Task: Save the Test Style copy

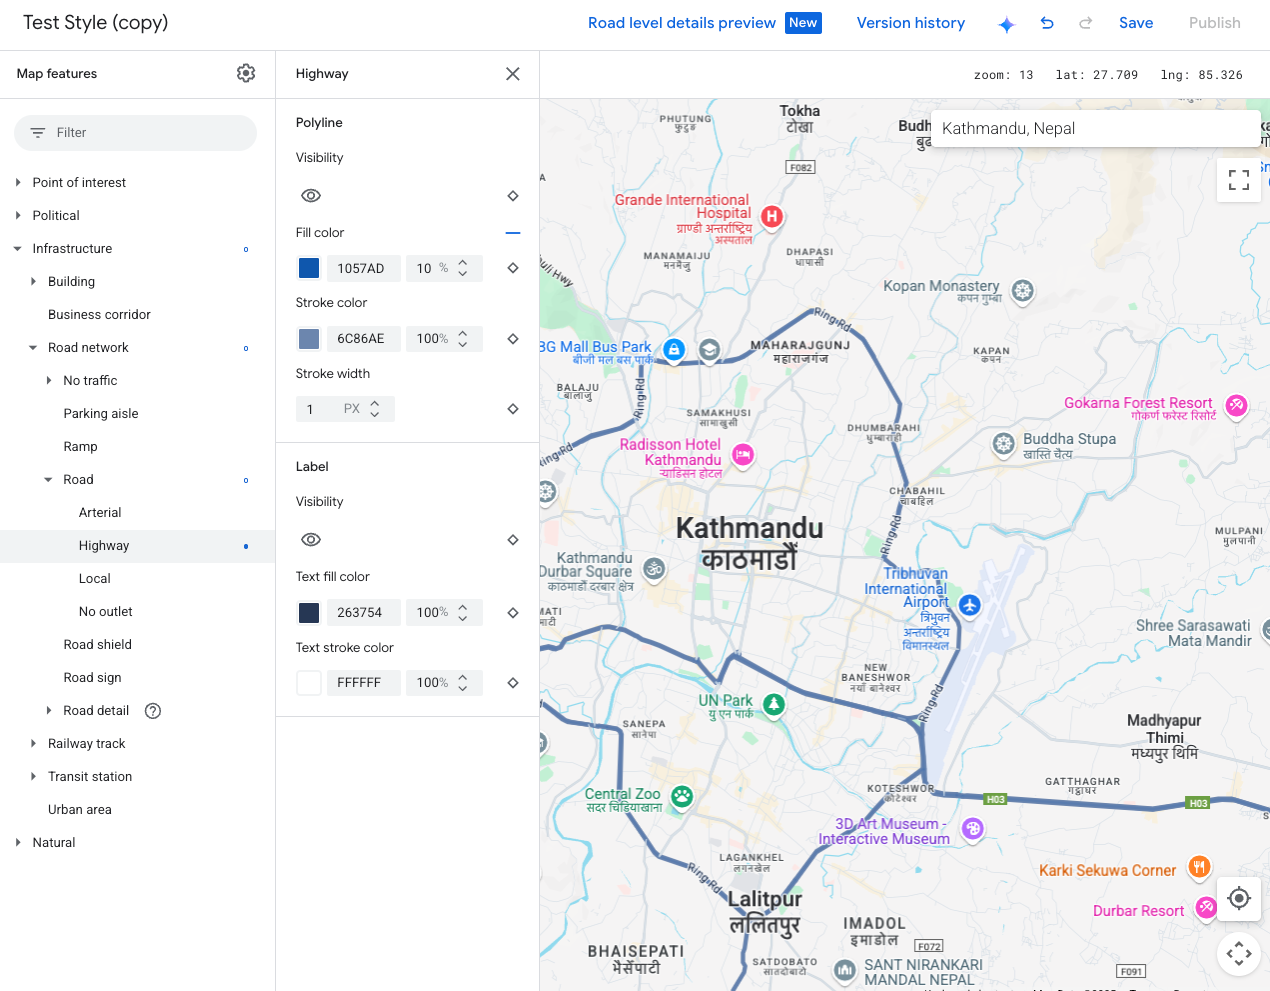Action: tap(1136, 23)
